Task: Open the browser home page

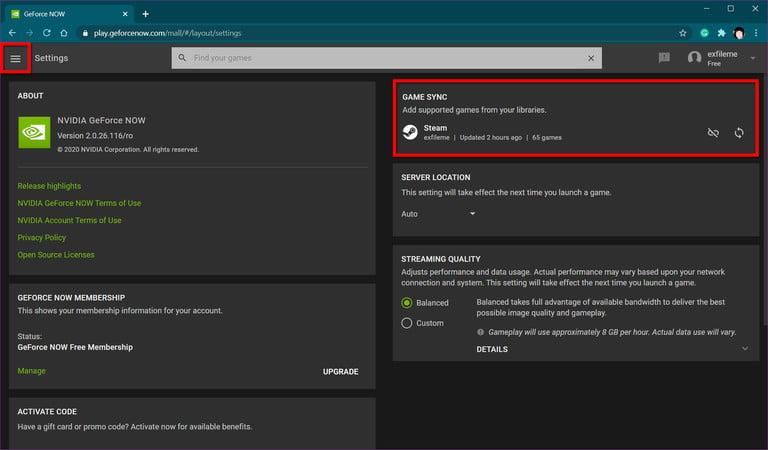Action: coord(64,33)
